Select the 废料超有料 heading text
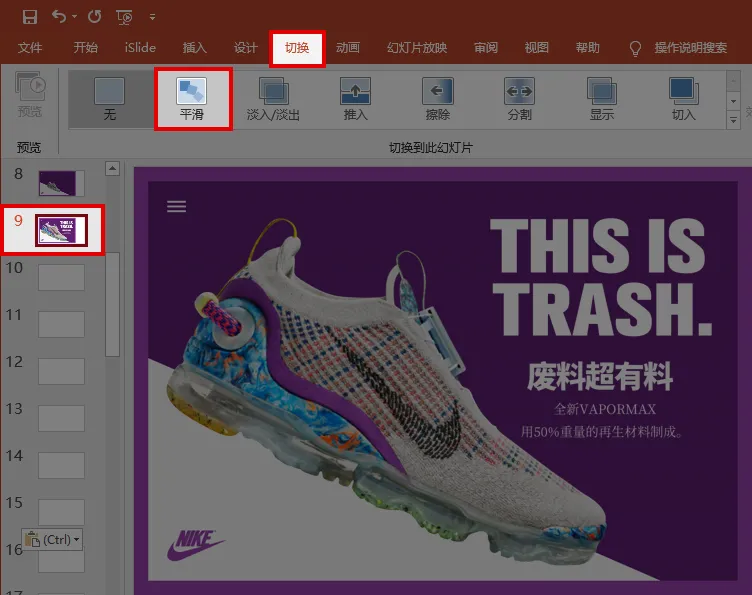 [x=600, y=377]
